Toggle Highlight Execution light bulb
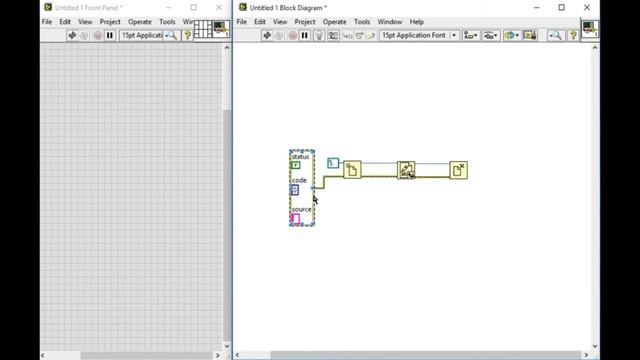The width and height of the screenshot is (640, 360). [x=319, y=36]
